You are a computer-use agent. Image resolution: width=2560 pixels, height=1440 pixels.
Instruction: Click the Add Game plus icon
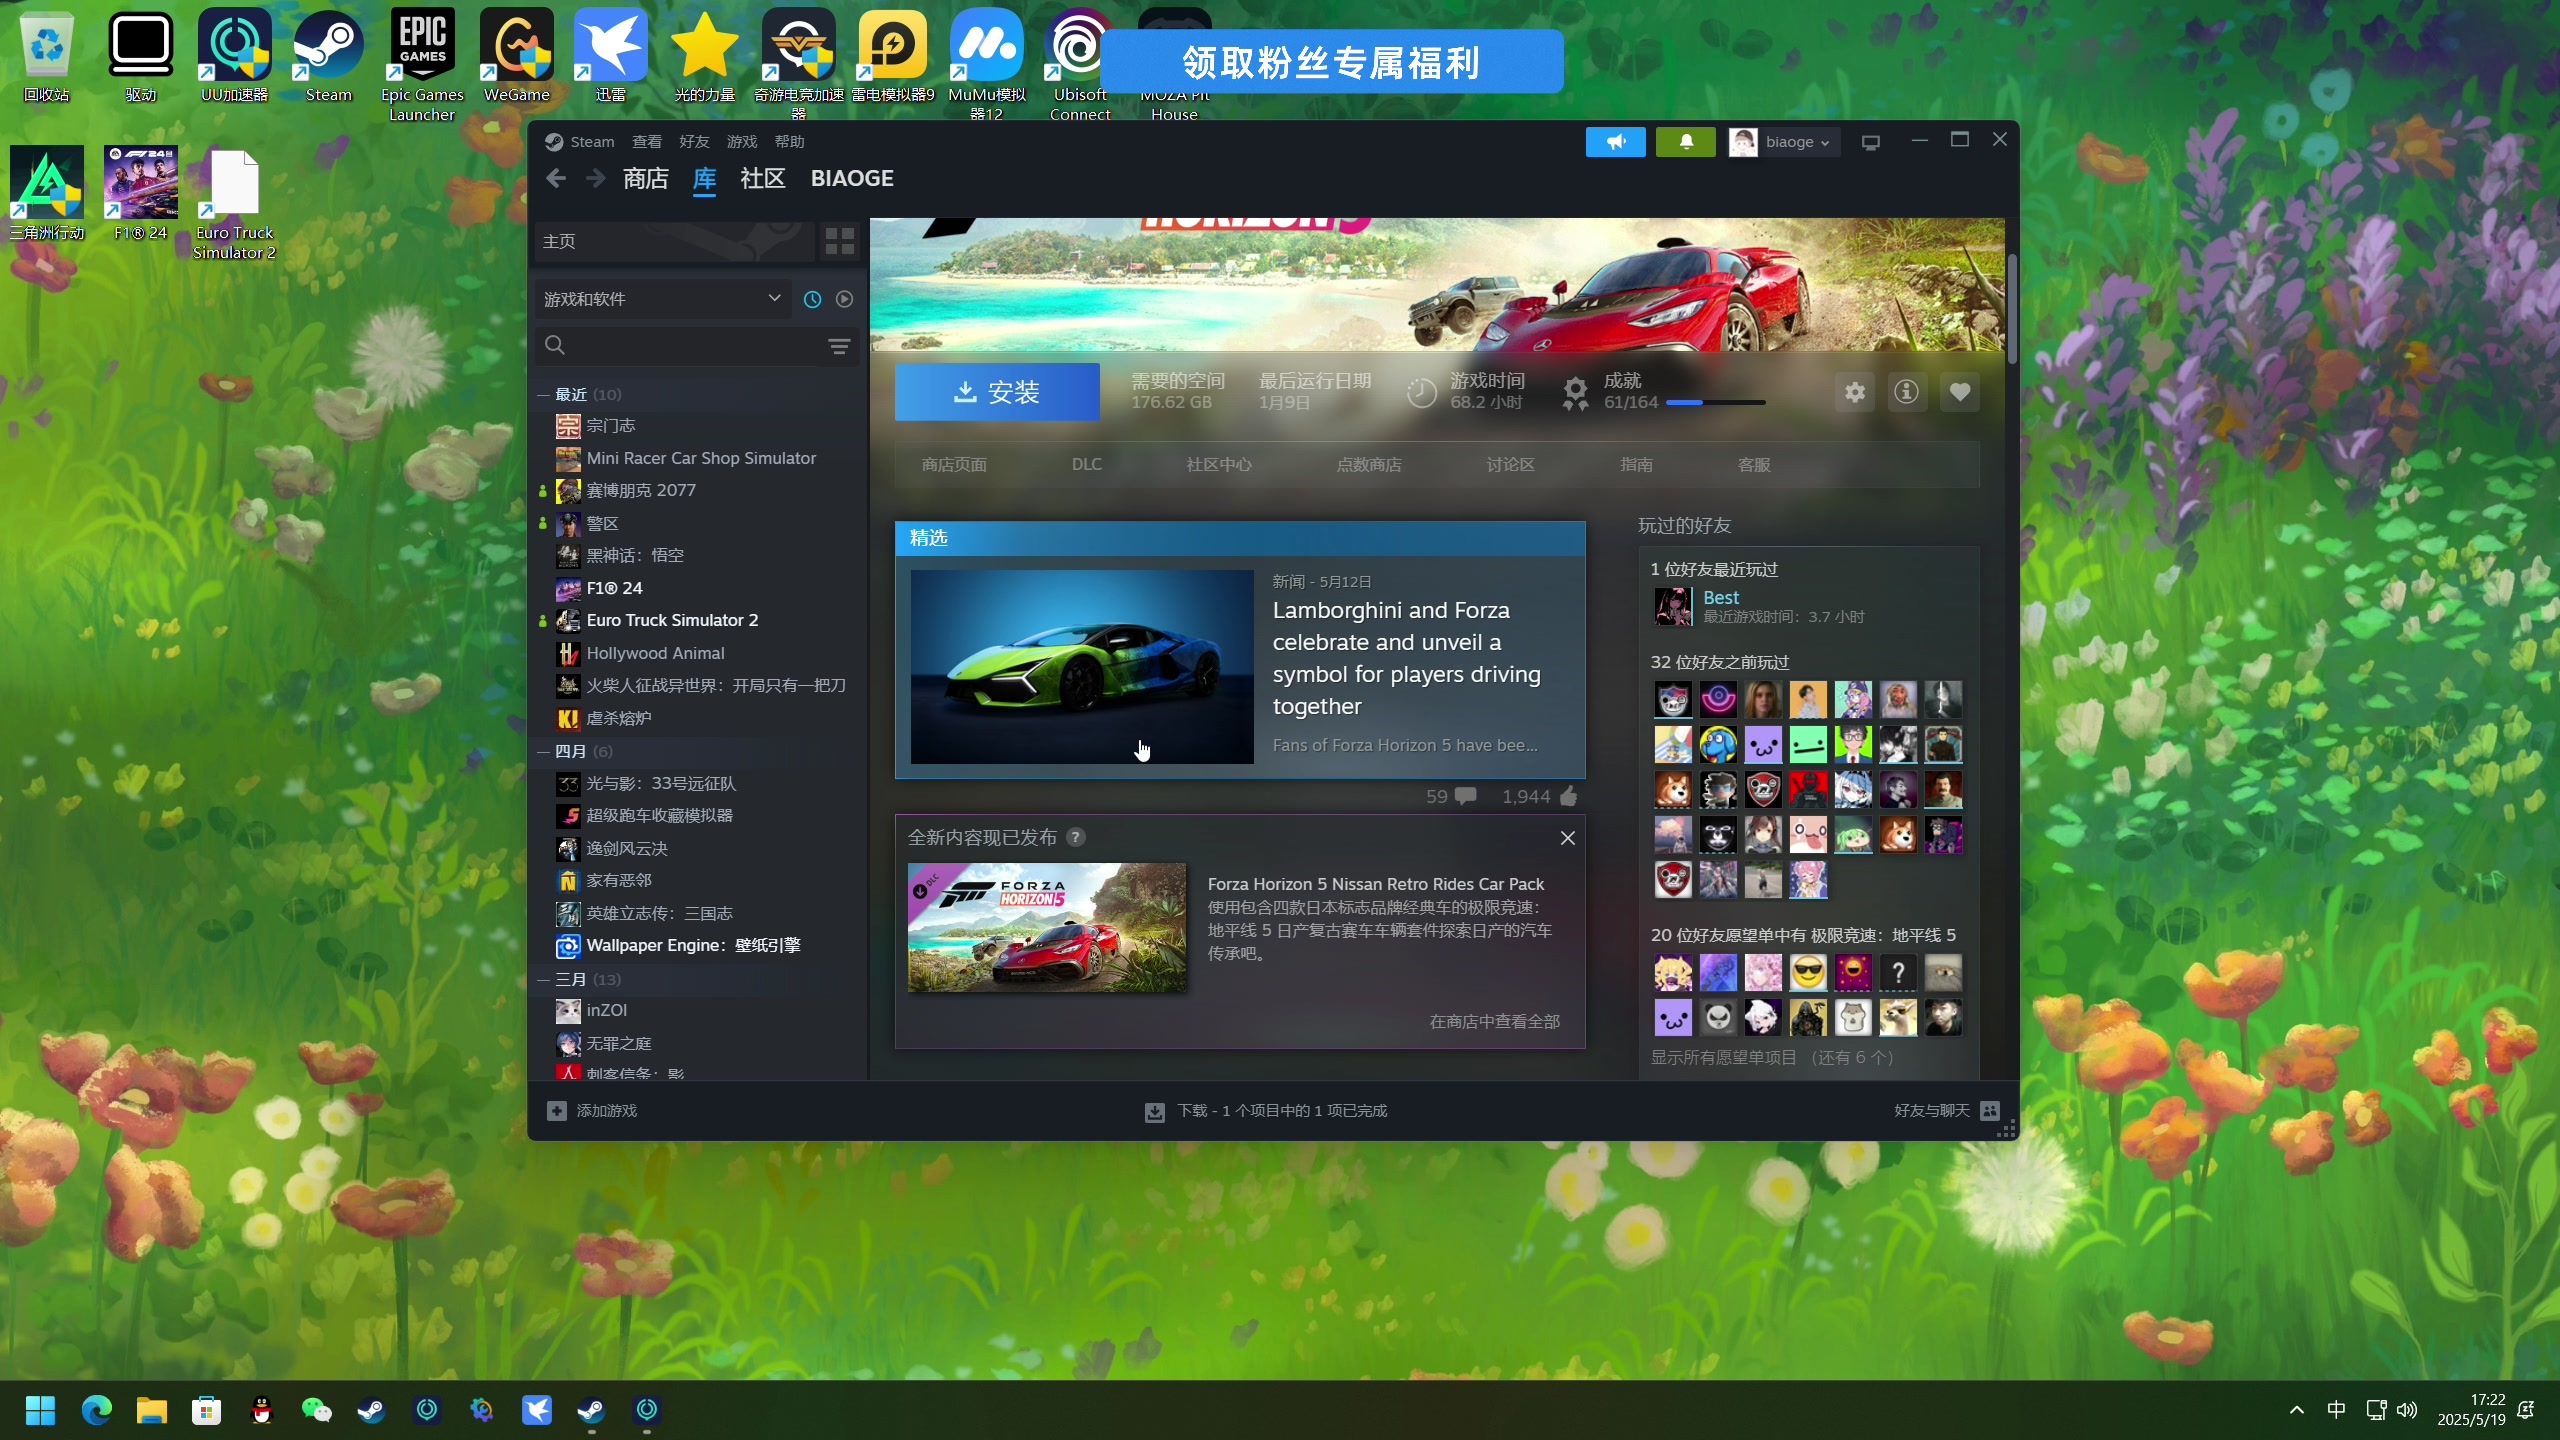557,1110
